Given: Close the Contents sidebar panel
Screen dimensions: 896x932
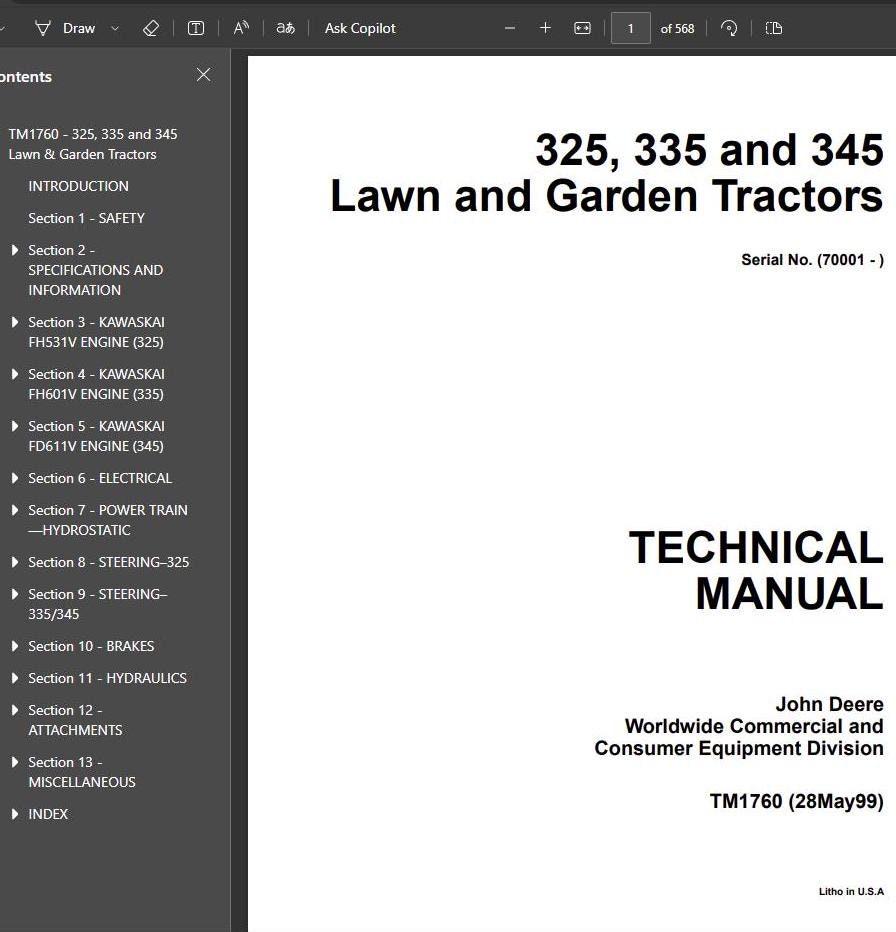Looking at the screenshot, I should click(204, 75).
